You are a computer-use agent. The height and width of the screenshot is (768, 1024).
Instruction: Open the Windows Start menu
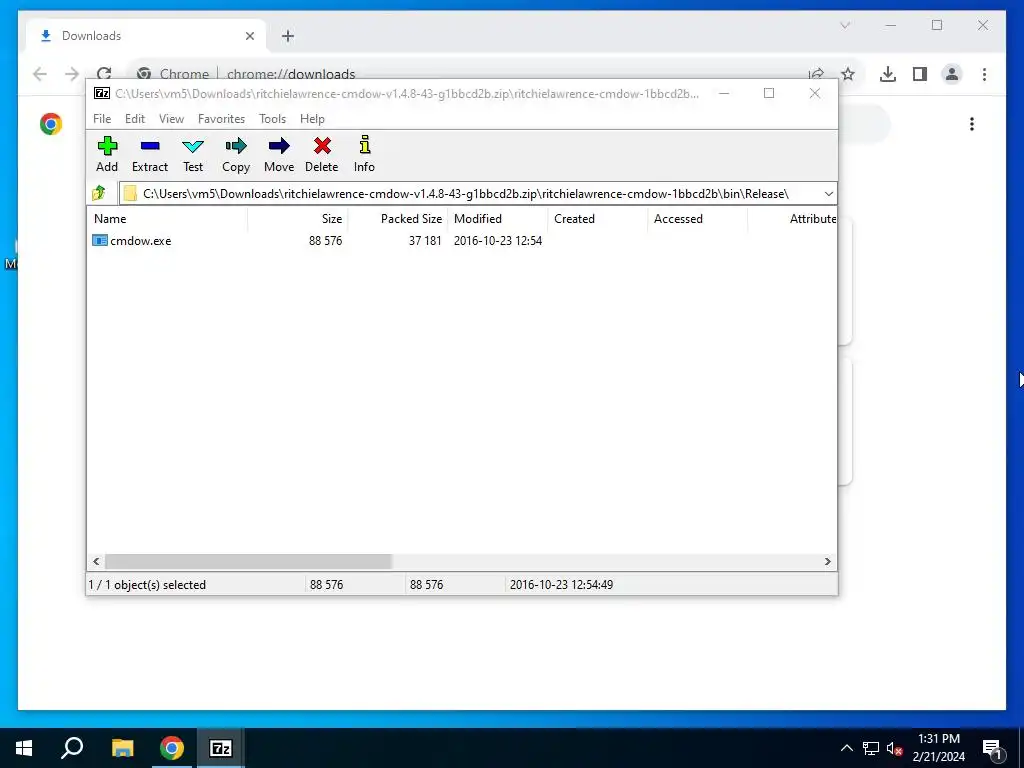point(24,748)
